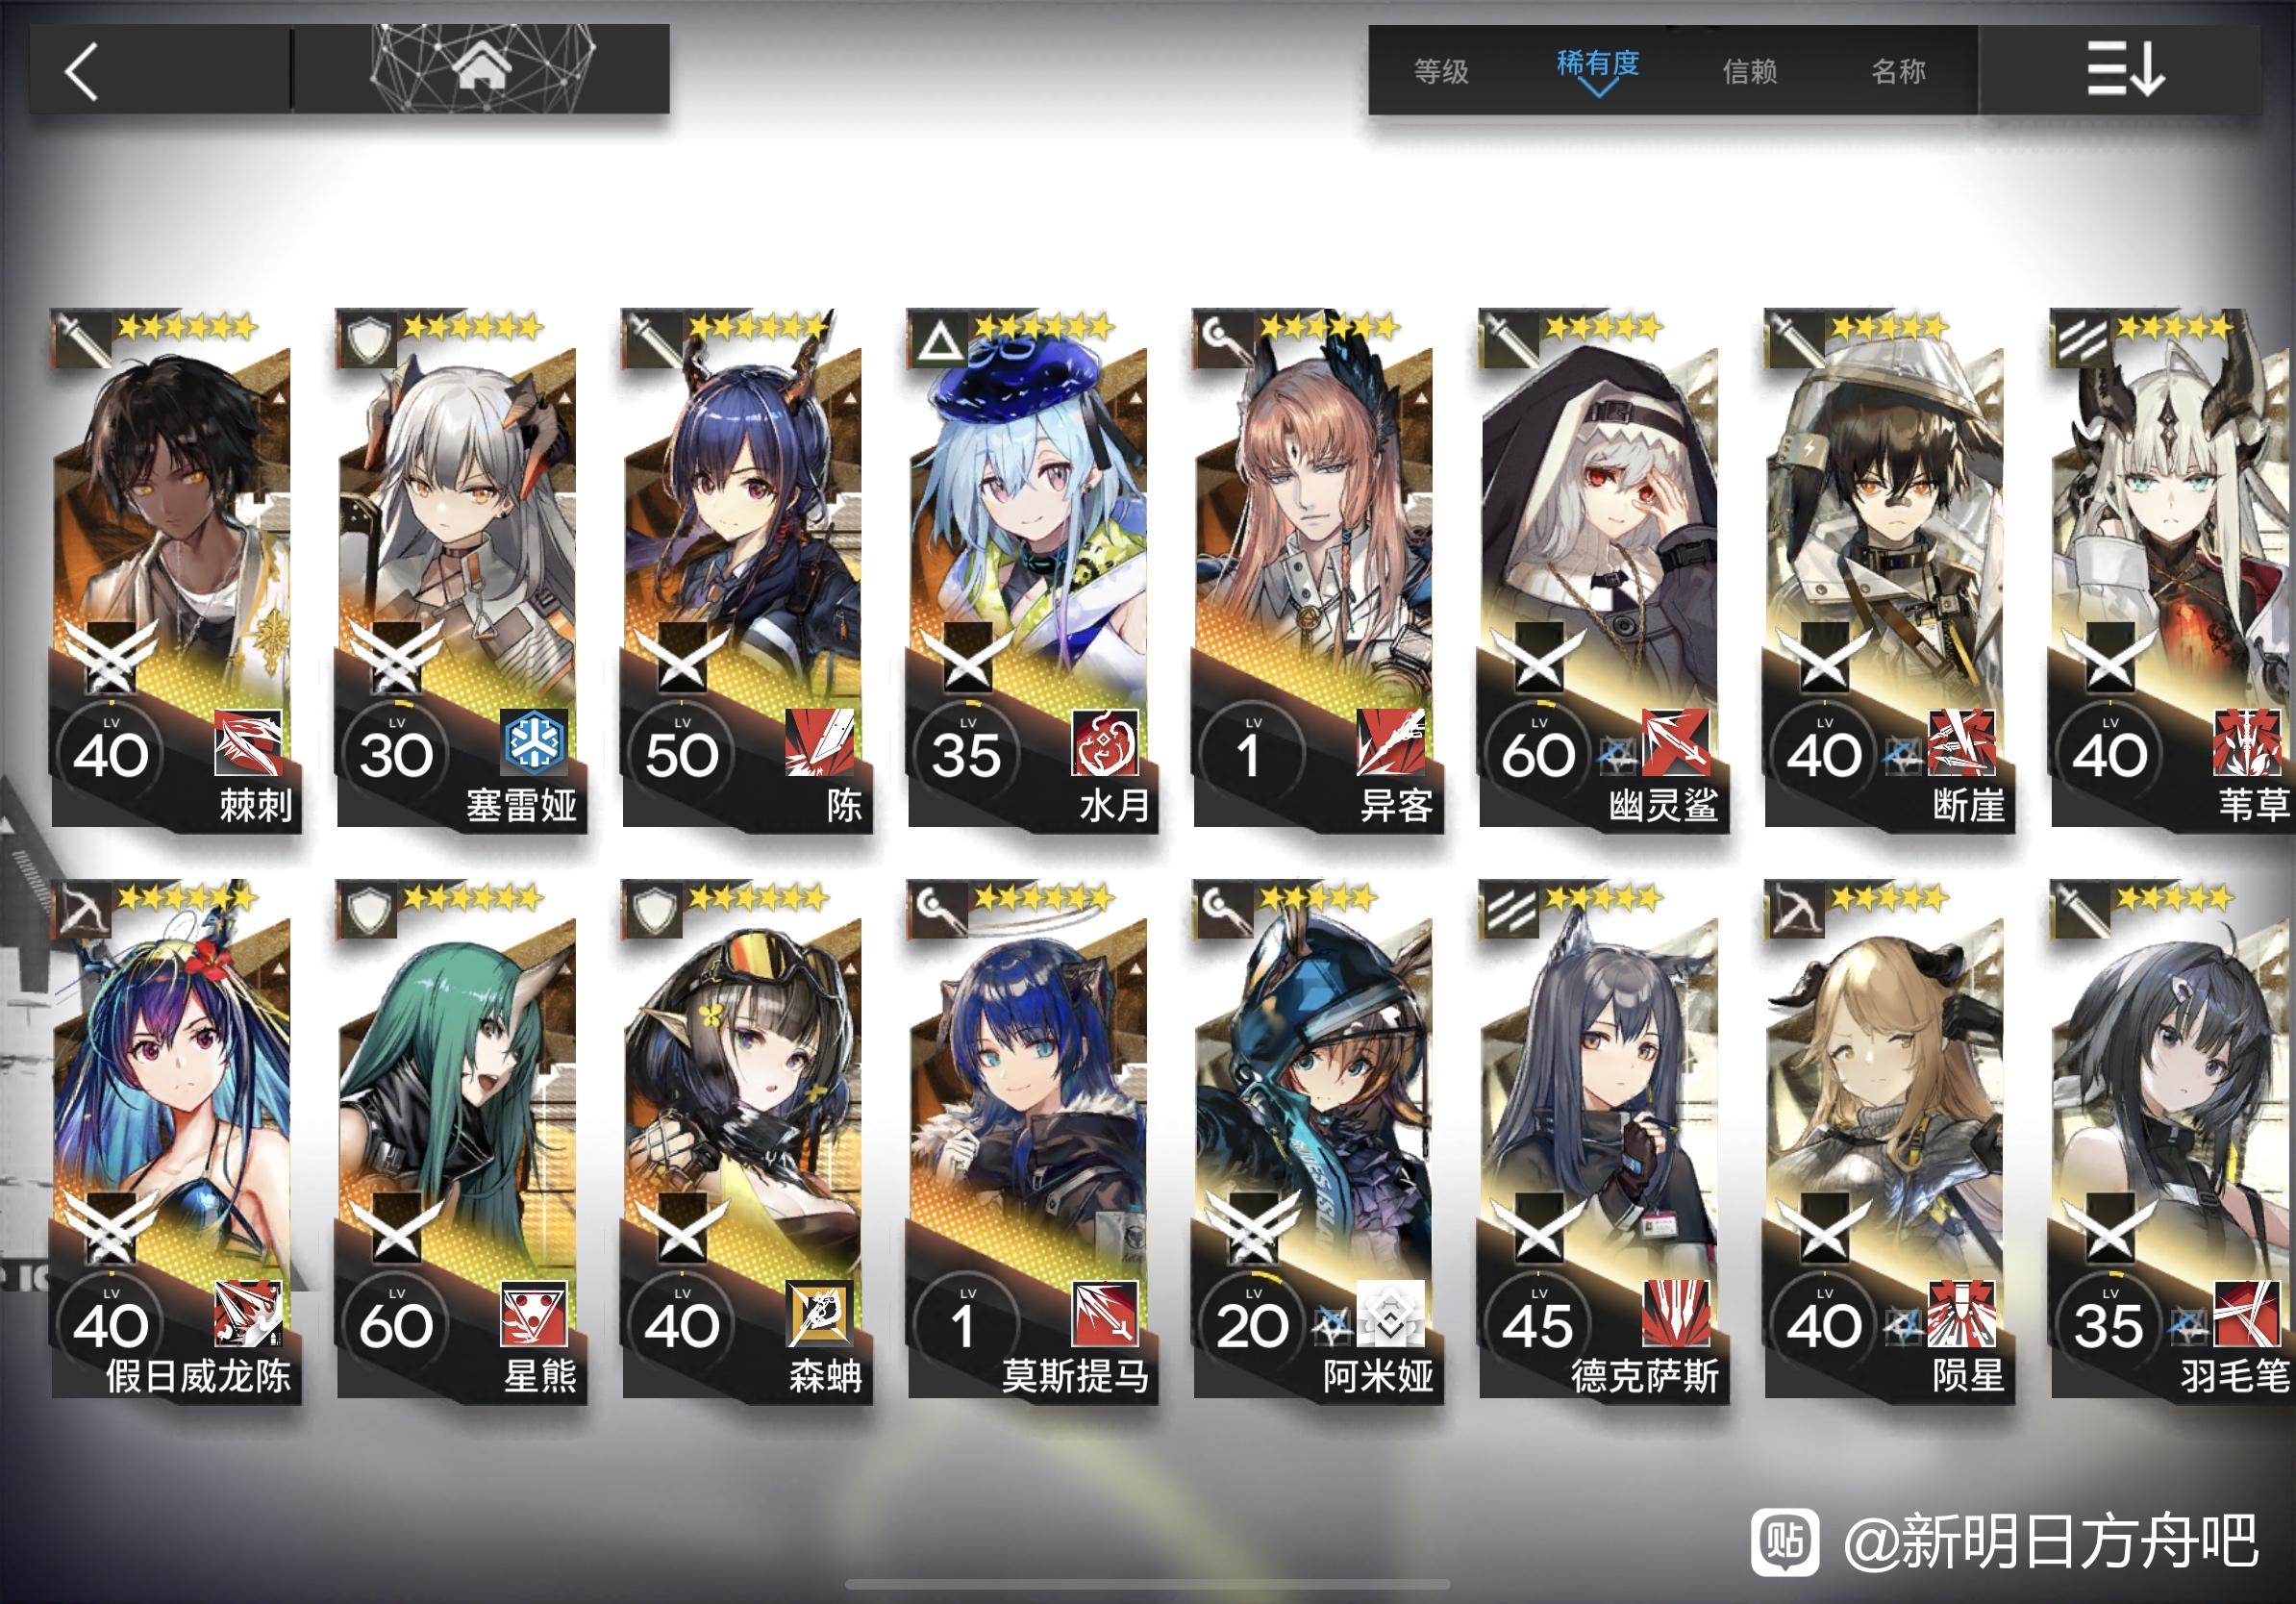Sort by 等级 level tab
The image size is (2296, 1604).
1441,71
